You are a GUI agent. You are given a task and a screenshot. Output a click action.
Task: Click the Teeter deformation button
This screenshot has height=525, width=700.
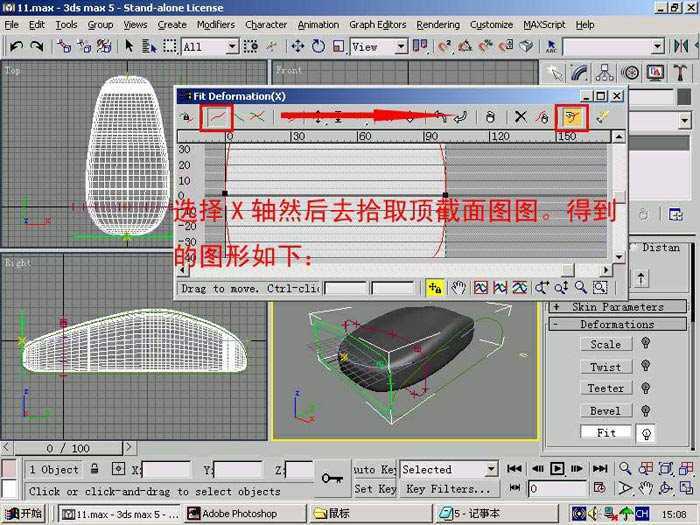pyautogui.click(x=606, y=388)
